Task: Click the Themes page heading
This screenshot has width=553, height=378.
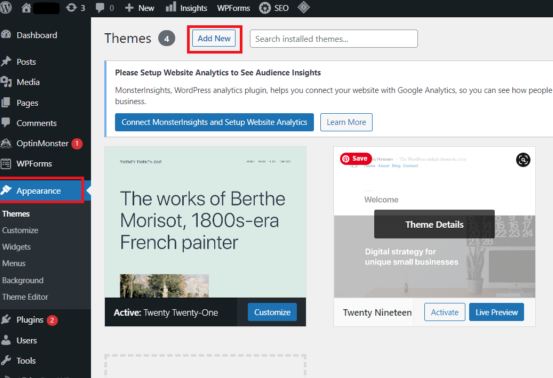Action: [x=128, y=38]
